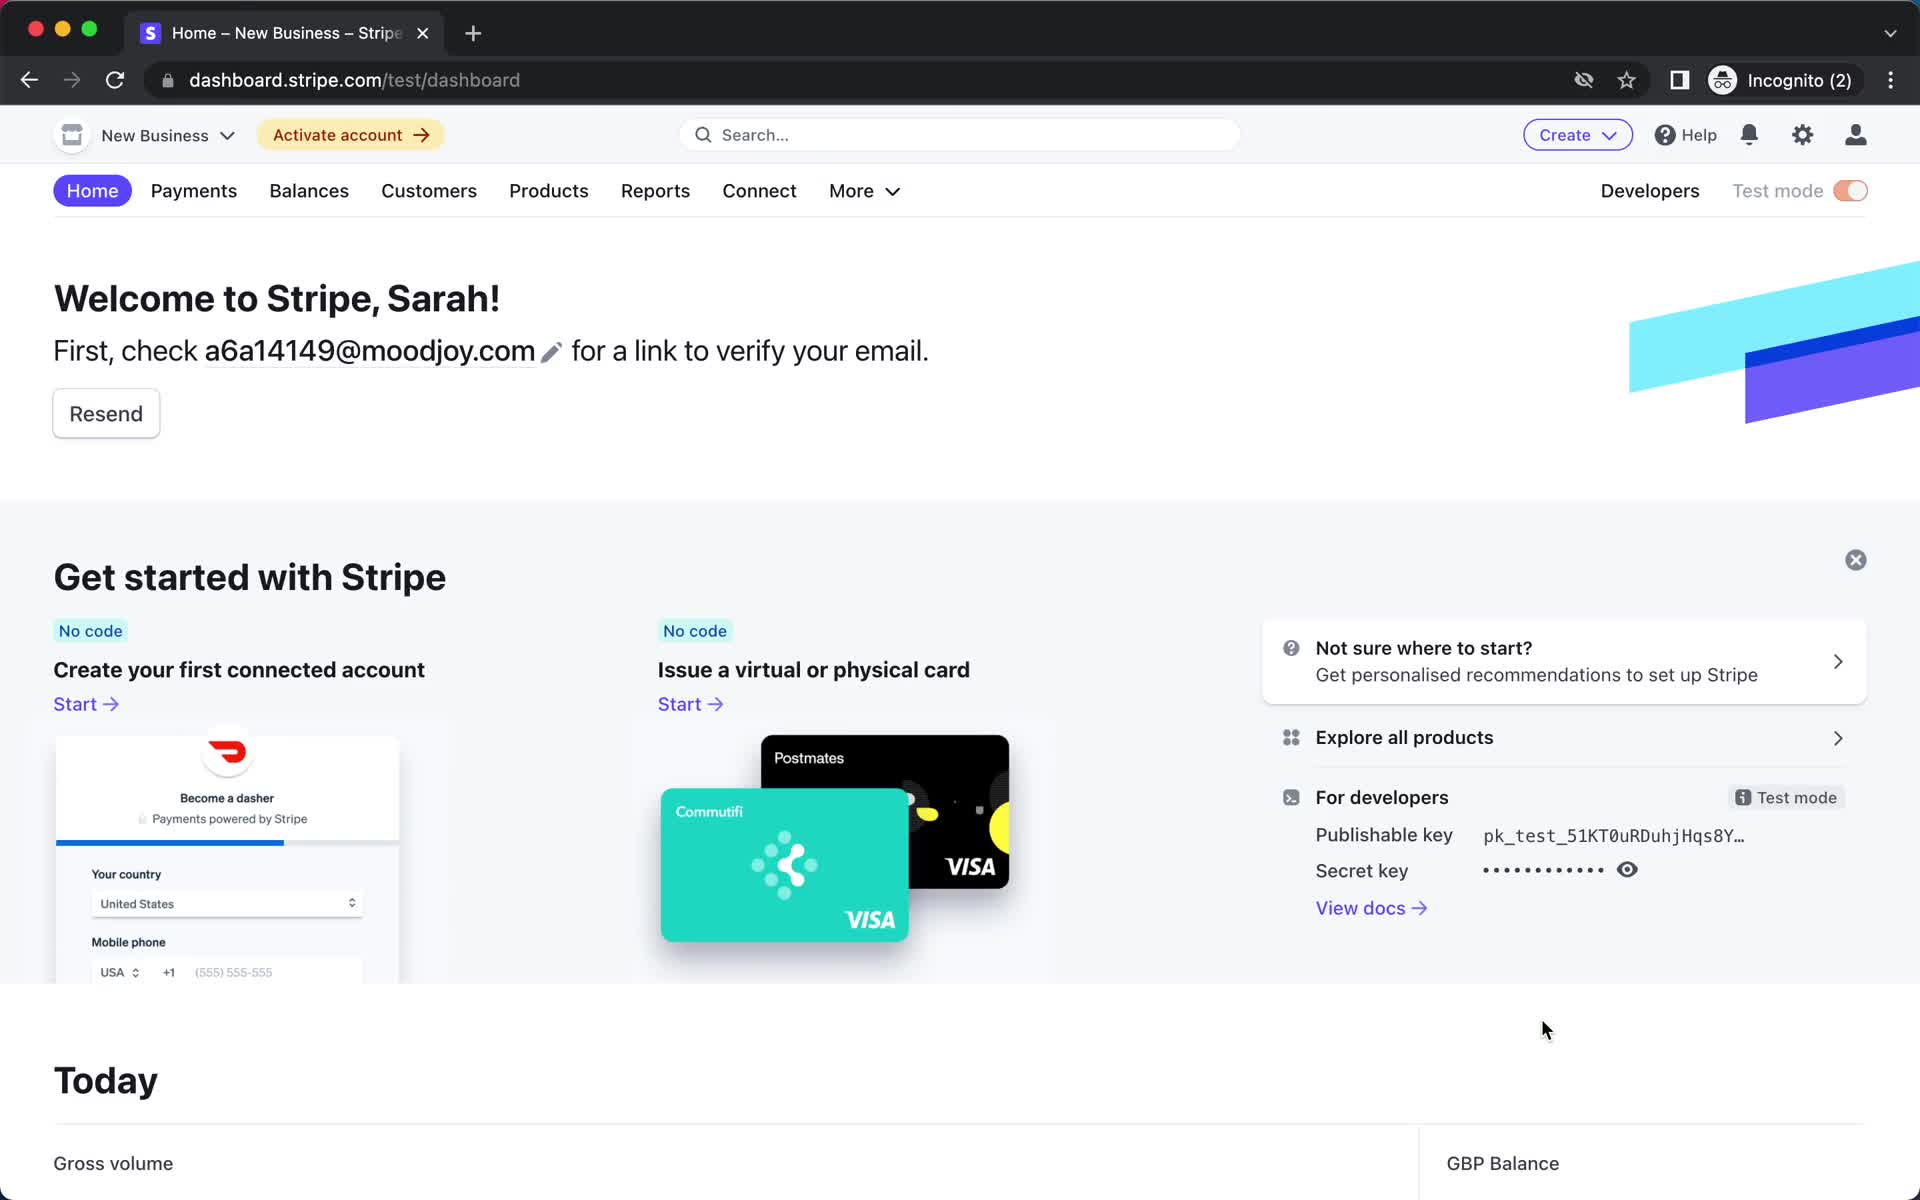Open the View docs link
The image size is (1920, 1200).
click(1371, 908)
